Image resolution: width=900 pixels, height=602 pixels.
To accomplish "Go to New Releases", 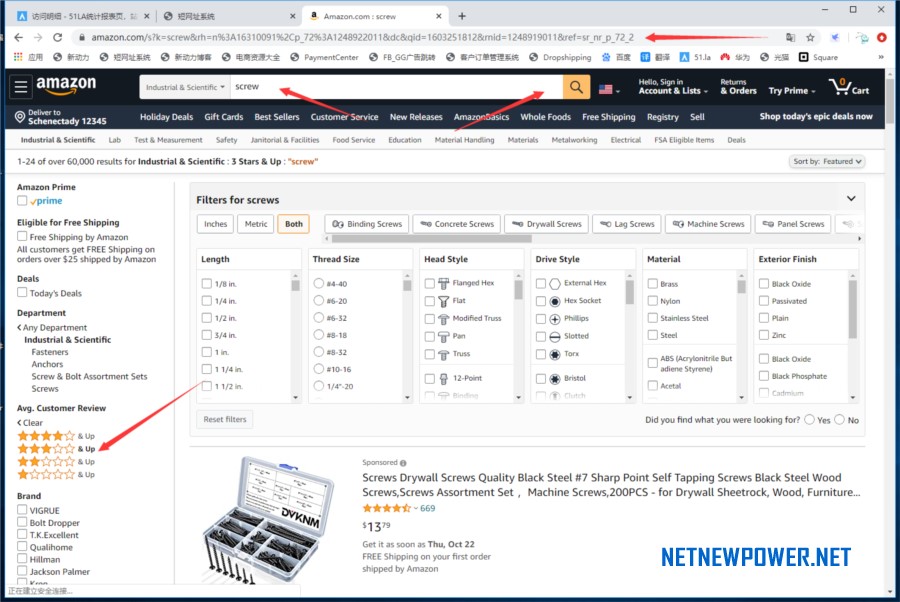I will pyautogui.click(x=416, y=117).
